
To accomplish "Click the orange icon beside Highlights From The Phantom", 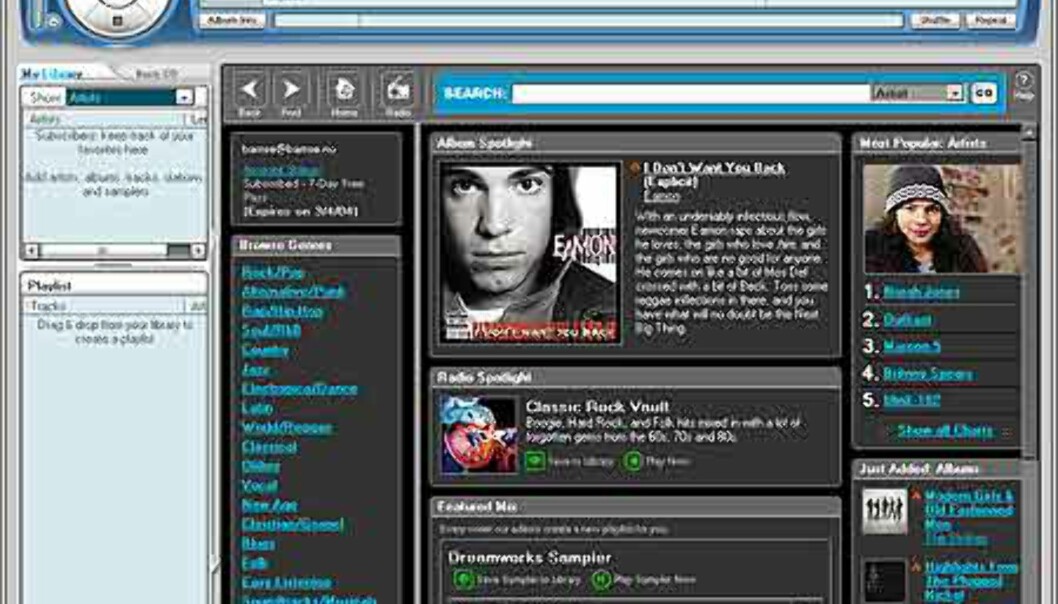I will 916,567.
